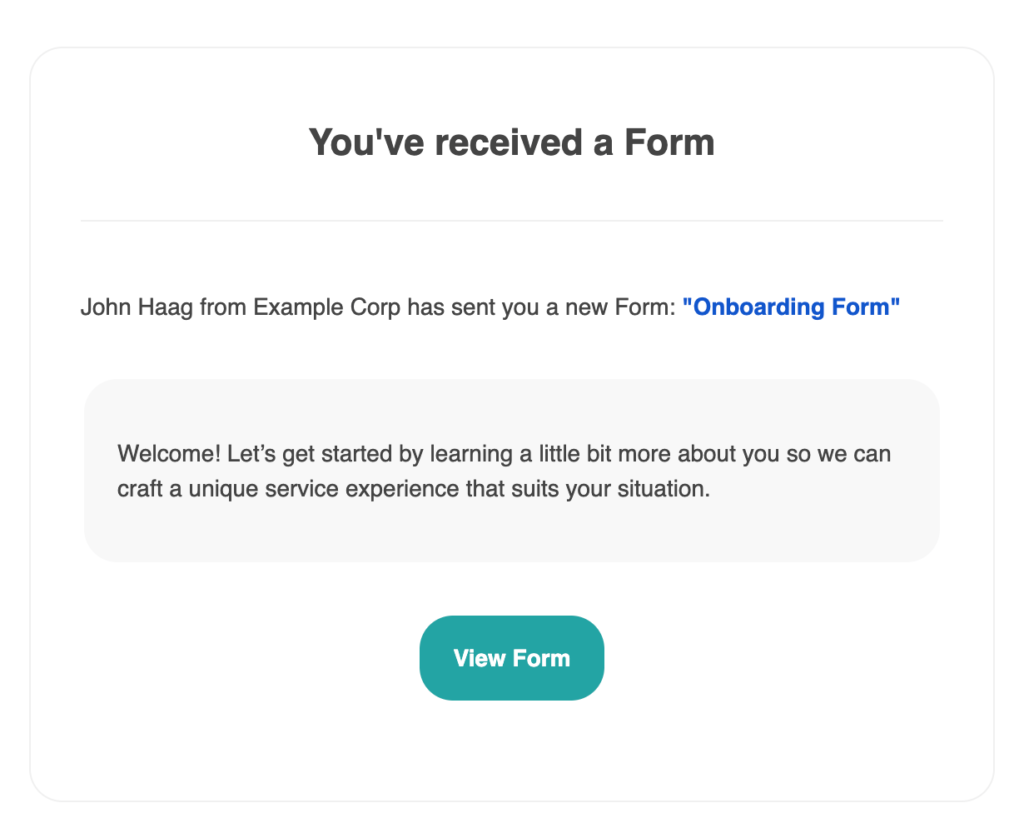Image resolution: width=1024 pixels, height=833 pixels.
Task: Click the word "situation." ending the message
Action: (664, 488)
